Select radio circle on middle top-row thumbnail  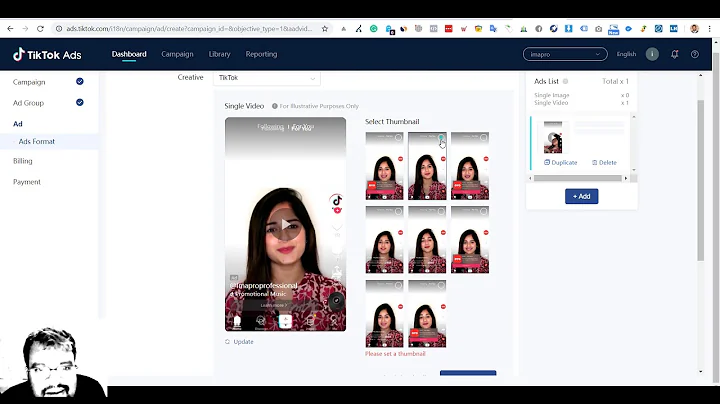click(x=441, y=137)
